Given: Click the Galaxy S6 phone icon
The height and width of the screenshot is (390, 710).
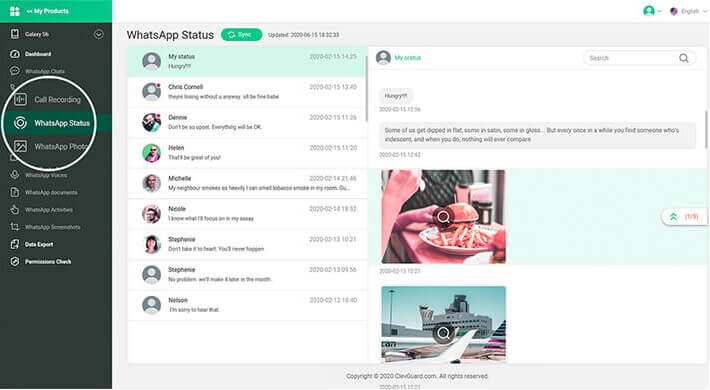Looking at the screenshot, I should coord(15,34).
